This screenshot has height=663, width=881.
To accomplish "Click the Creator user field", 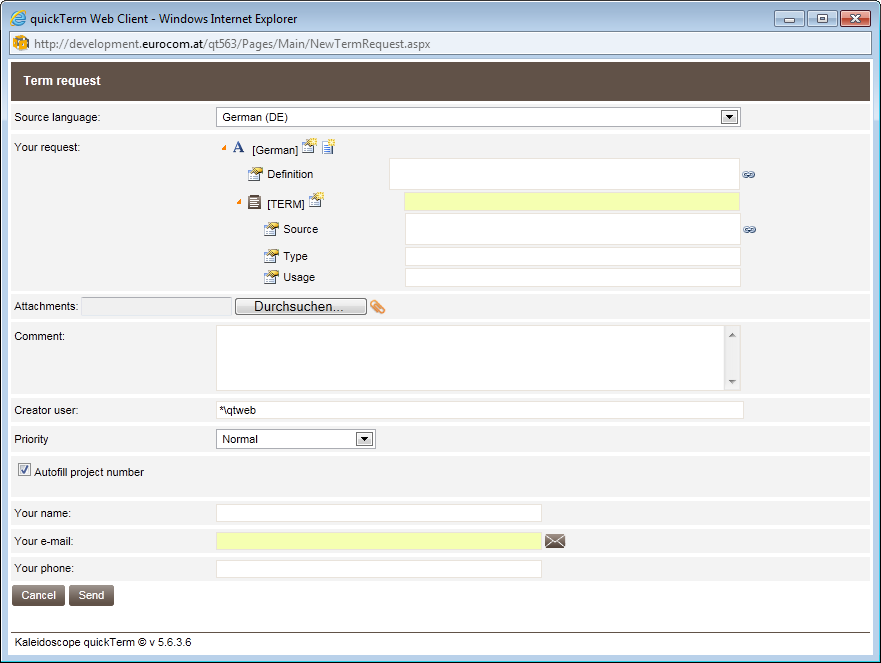I will tap(480, 410).
